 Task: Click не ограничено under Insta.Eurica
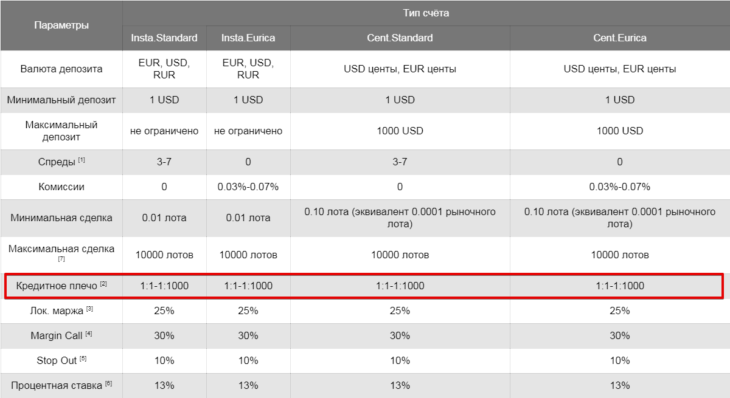point(248,131)
